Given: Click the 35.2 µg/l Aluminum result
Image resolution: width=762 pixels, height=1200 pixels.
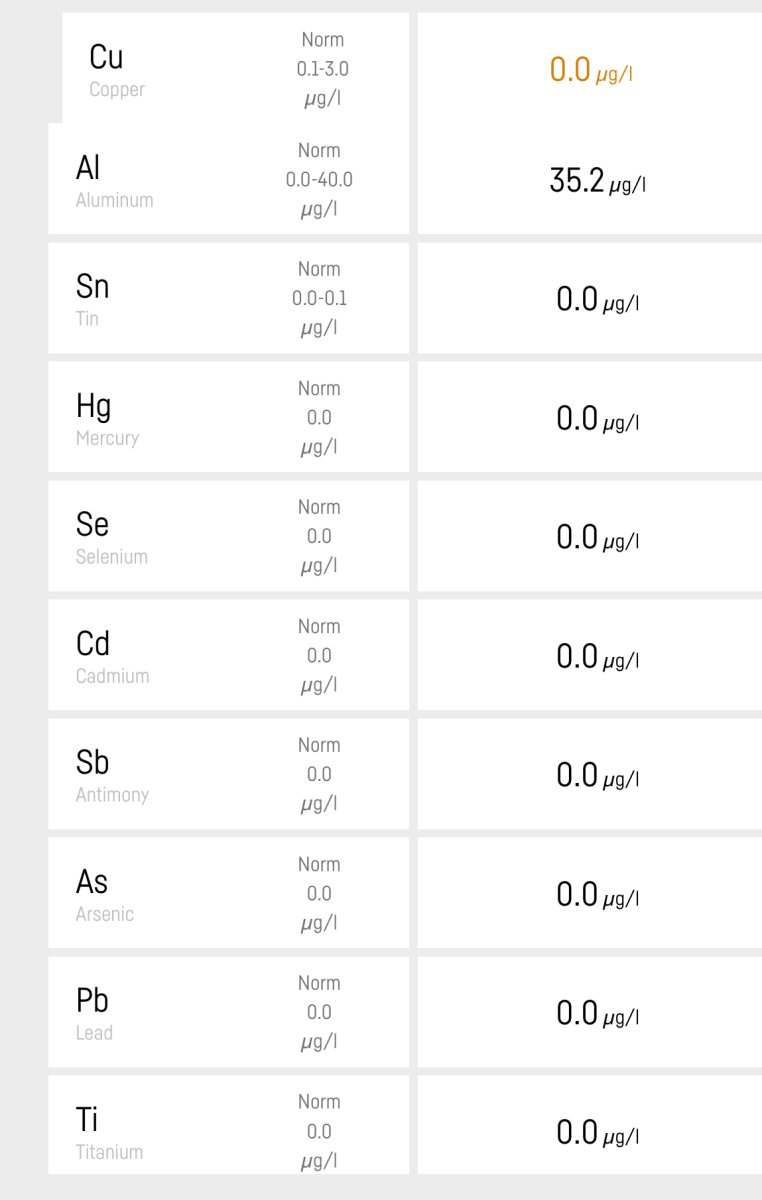Looking at the screenshot, I should 597,181.
